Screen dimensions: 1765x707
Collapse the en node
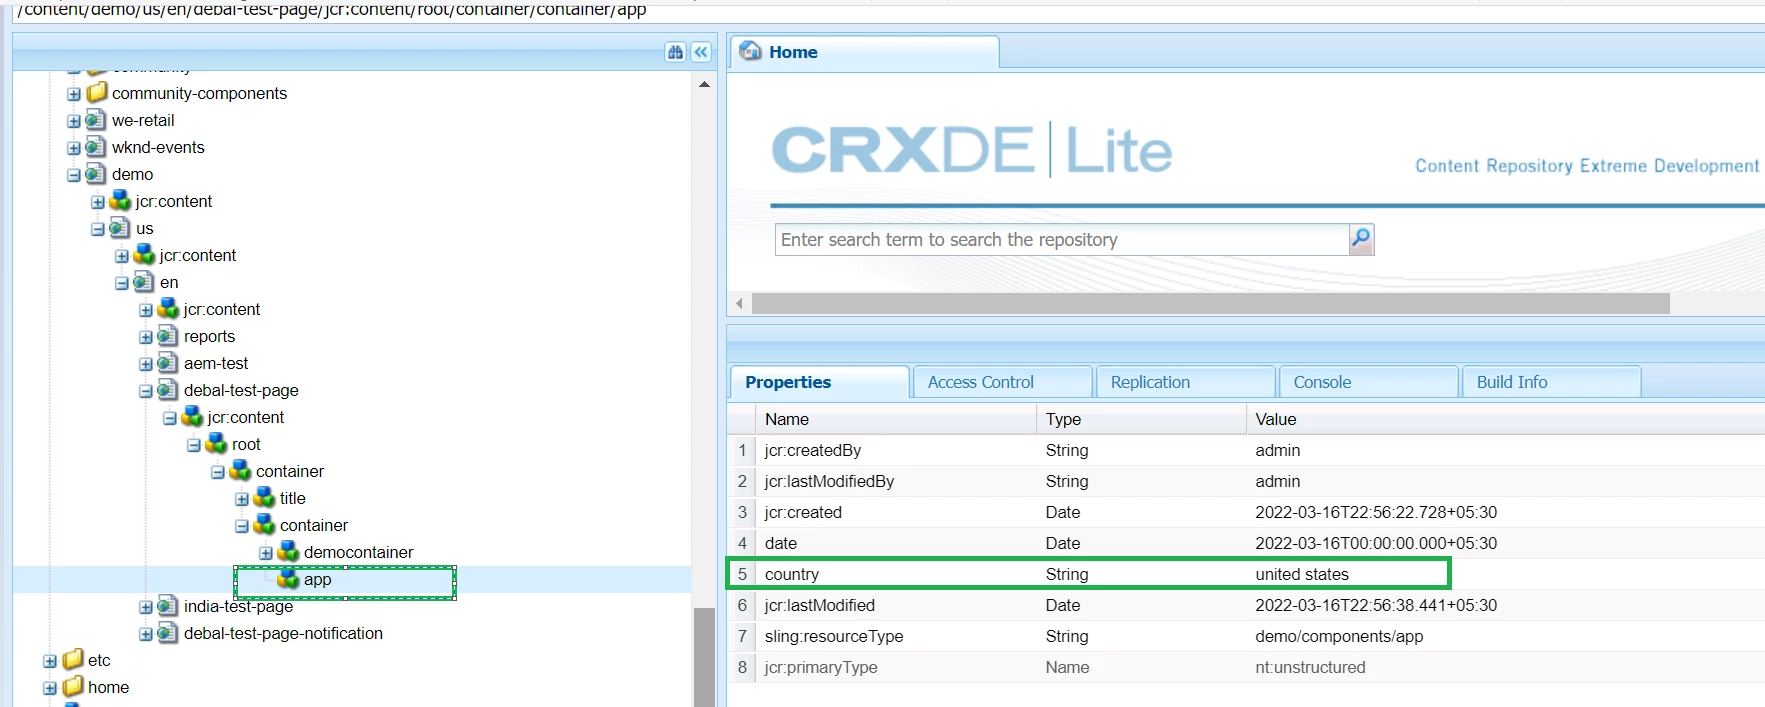coord(122,283)
